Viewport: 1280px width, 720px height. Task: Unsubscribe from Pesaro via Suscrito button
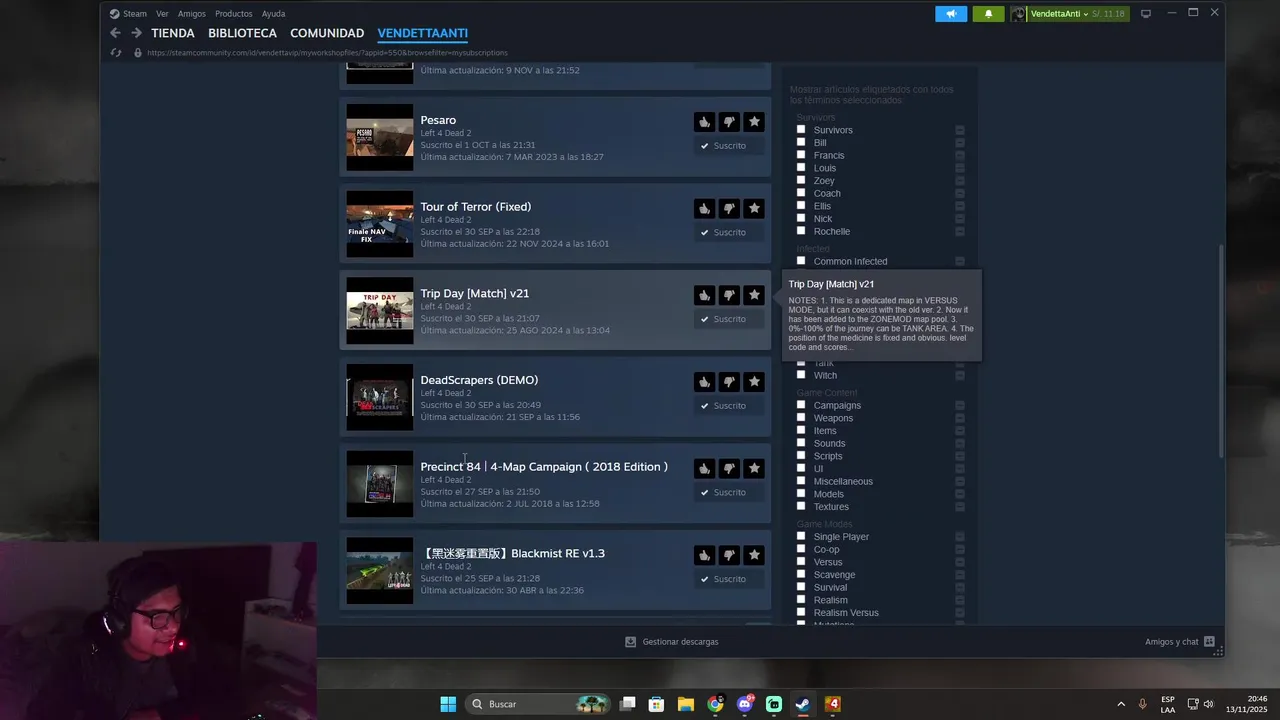[x=730, y=146]
